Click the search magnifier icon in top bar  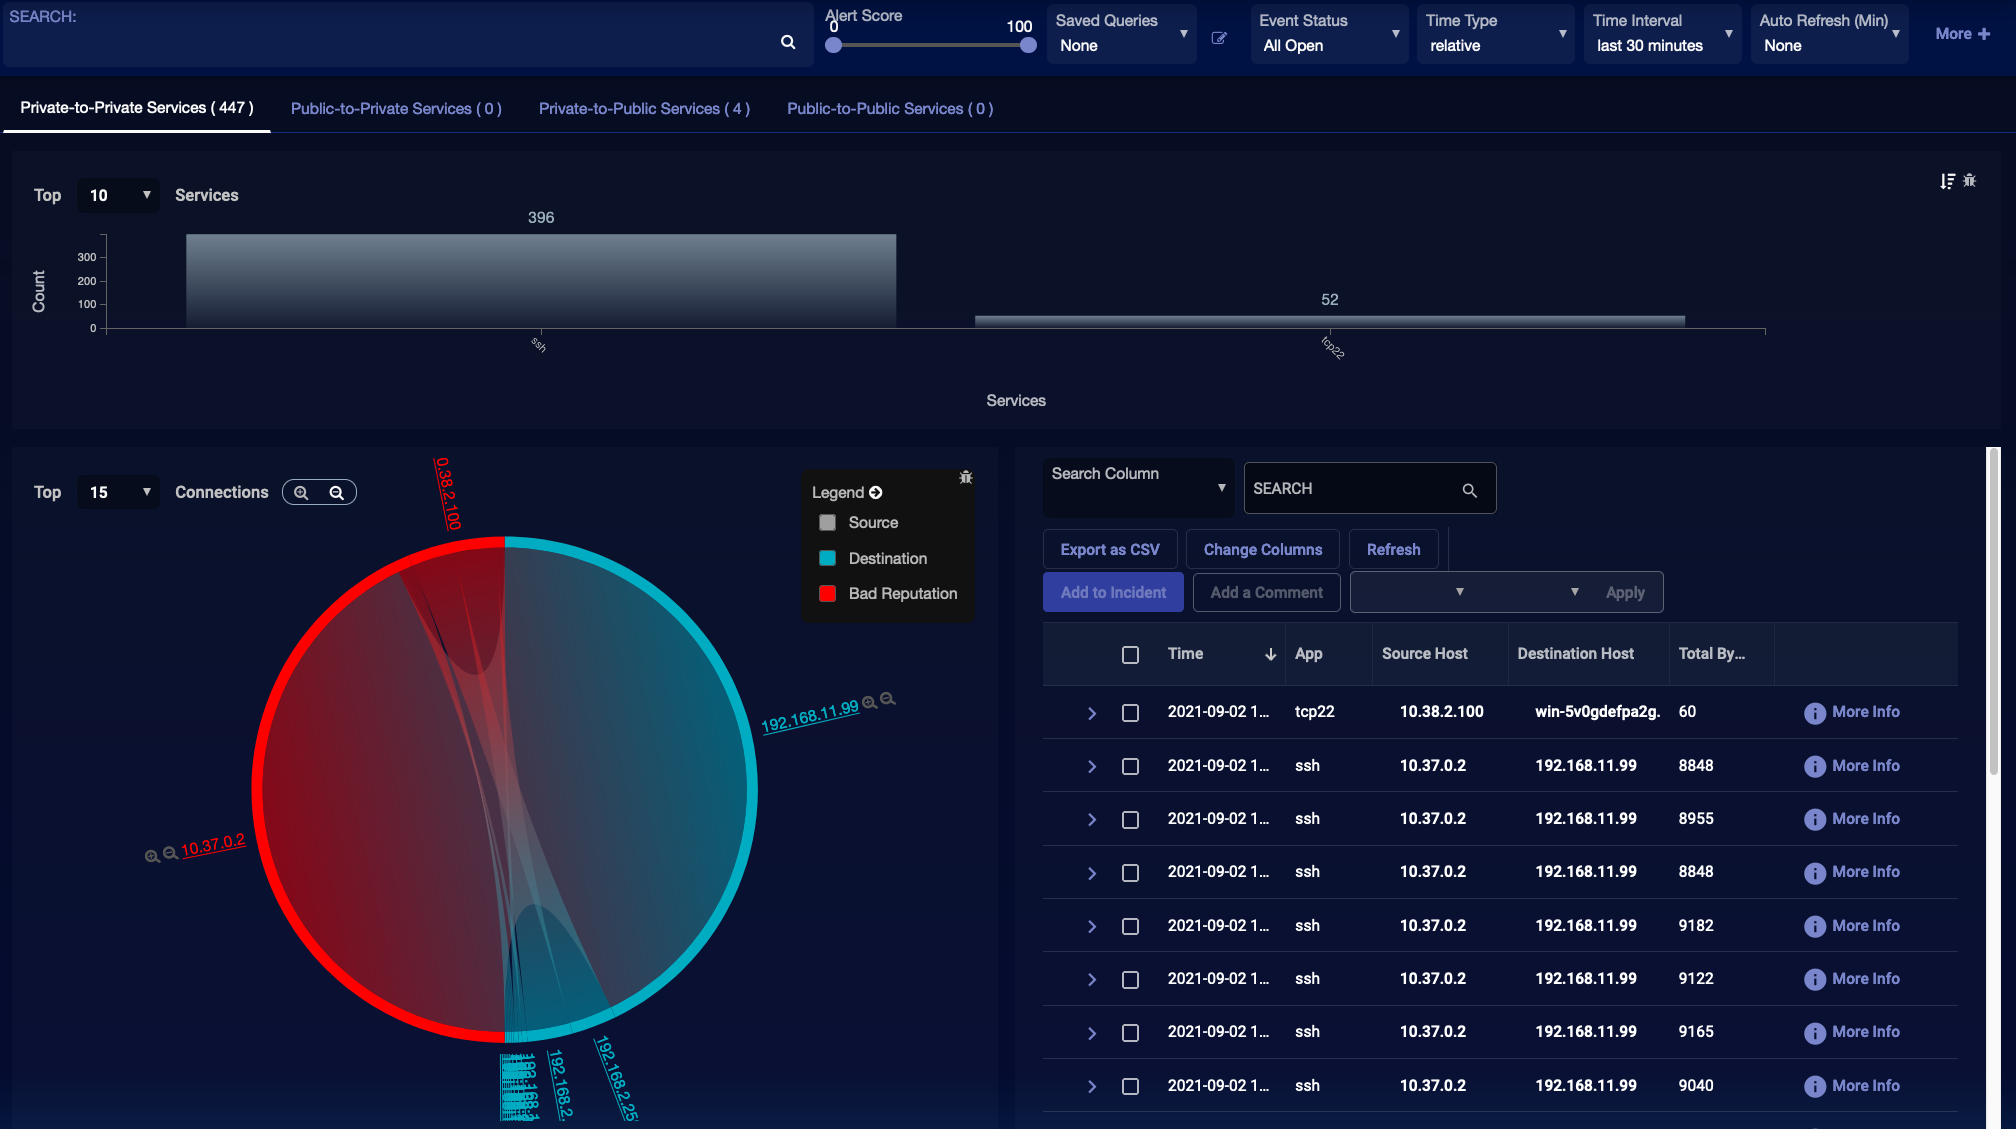(788, 42)
